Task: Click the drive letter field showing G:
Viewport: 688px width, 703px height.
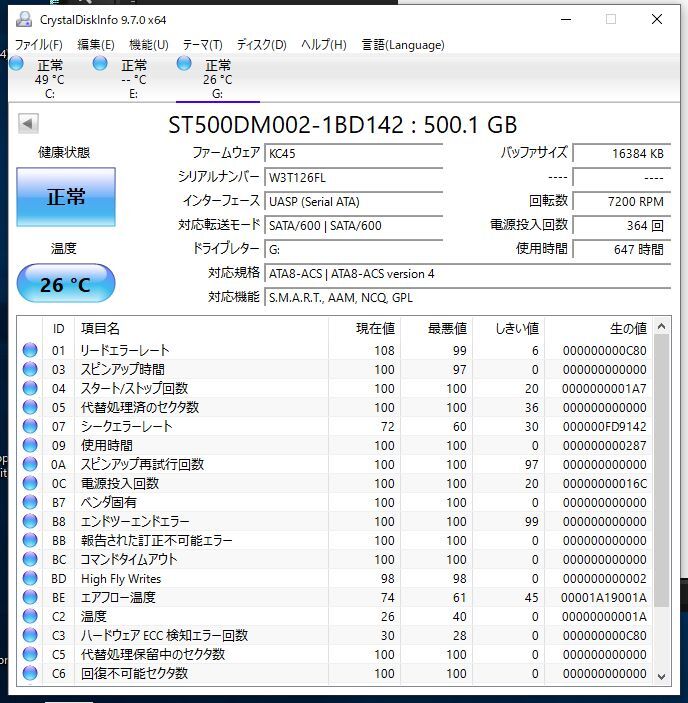Action: (x=354, y=249)
